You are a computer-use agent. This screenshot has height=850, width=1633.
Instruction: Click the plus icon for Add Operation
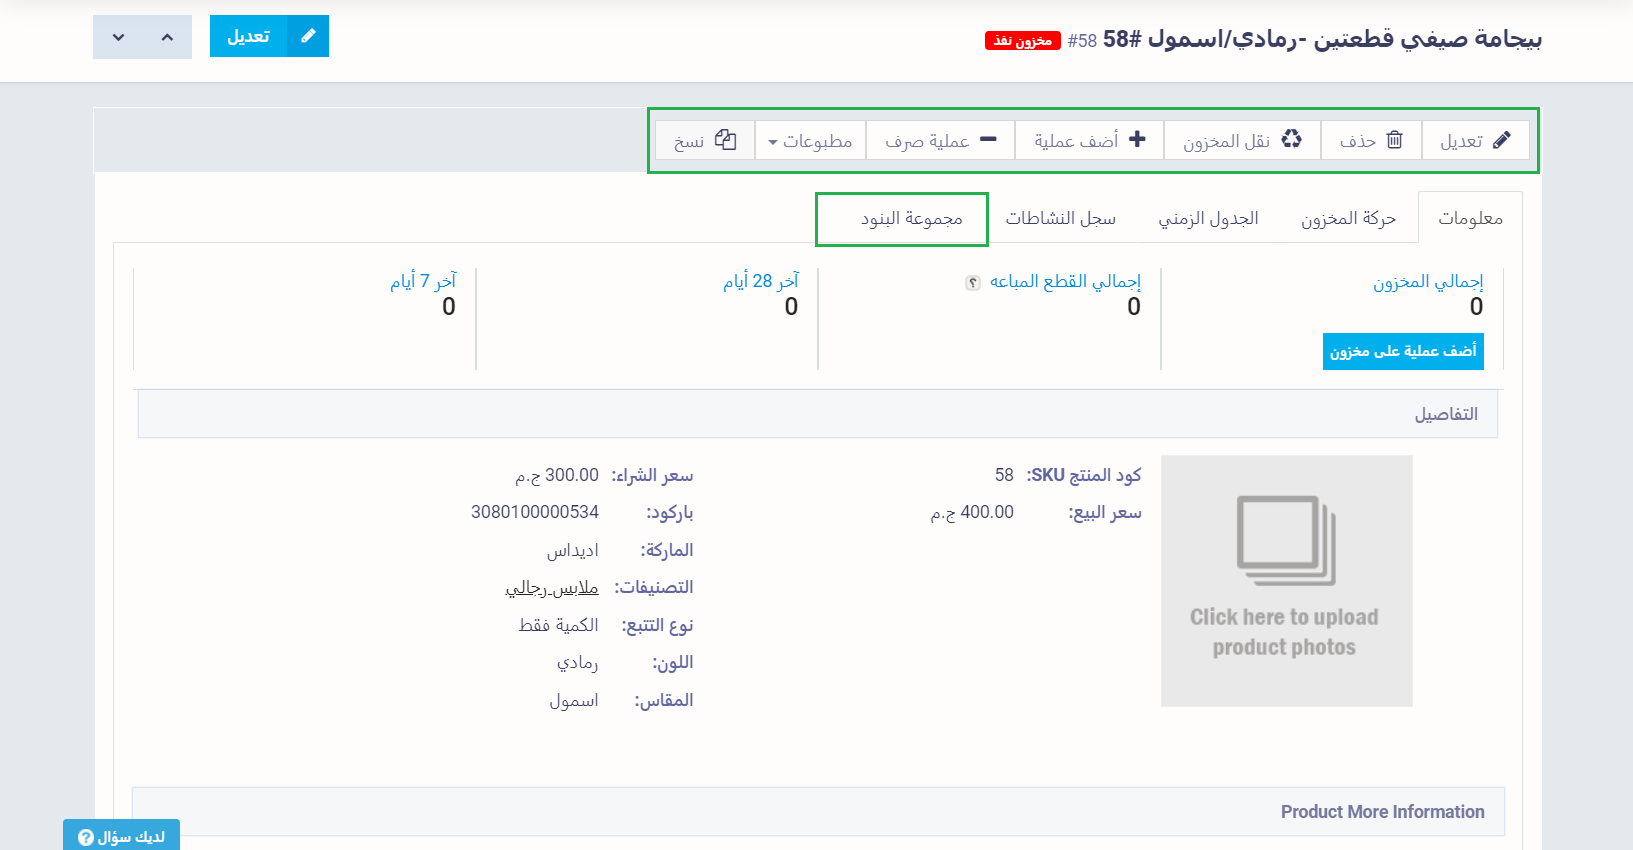click(1137, 140)
